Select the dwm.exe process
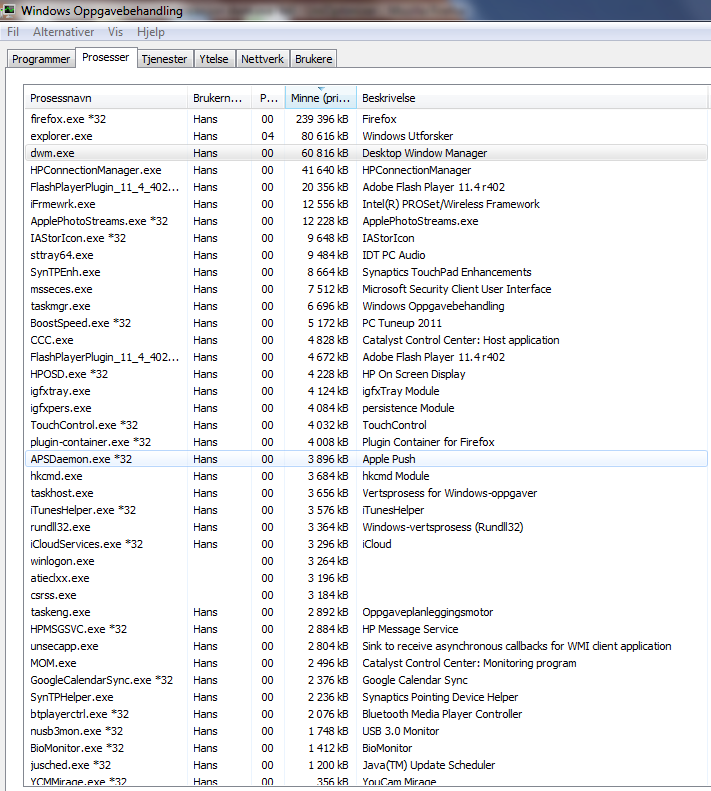The width and height of the screenshot is (711, 791). click(x=366, y=153)
